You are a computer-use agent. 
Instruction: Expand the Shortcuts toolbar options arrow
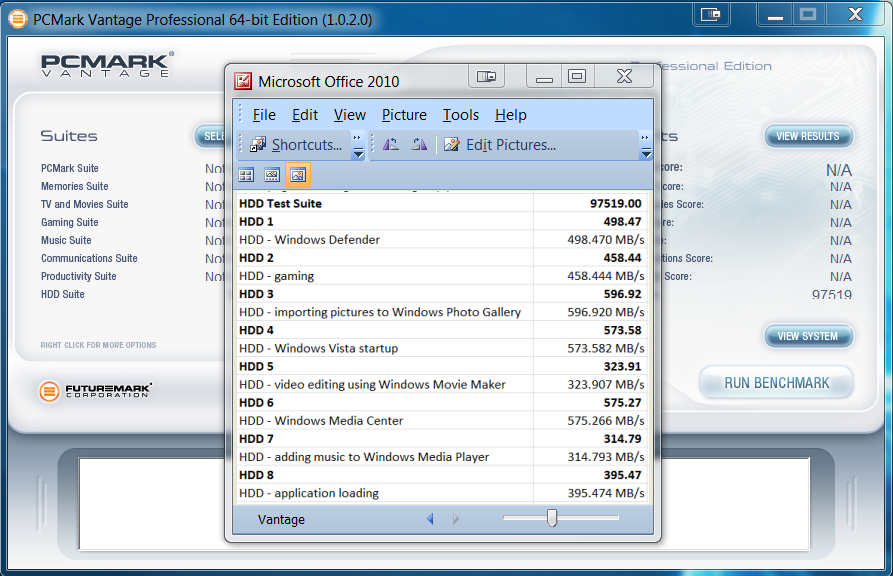pyautogui.click(x=358, y=146)
